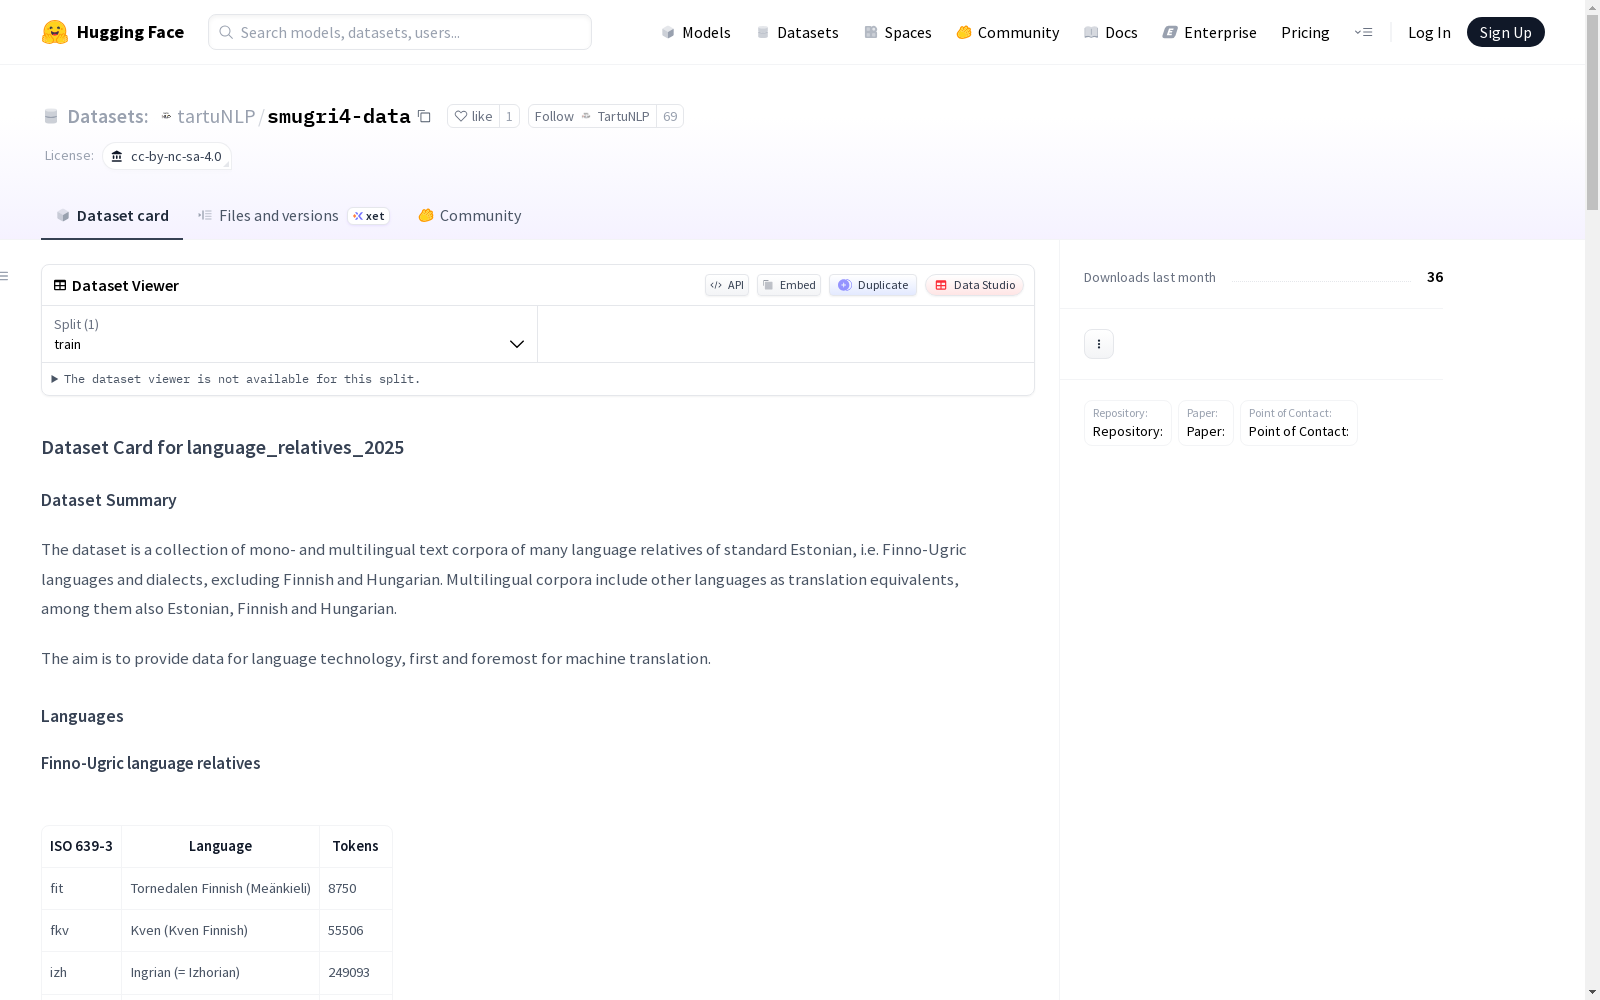1600x1000 pixels.
Task: Click the ISO 639-3 column header
Action: click(81, 846)
